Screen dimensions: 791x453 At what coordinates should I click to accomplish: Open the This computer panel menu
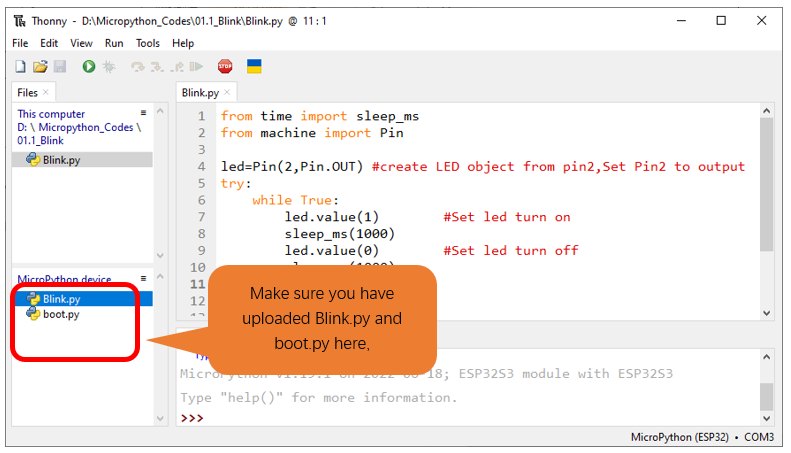[x=143, y=112]
